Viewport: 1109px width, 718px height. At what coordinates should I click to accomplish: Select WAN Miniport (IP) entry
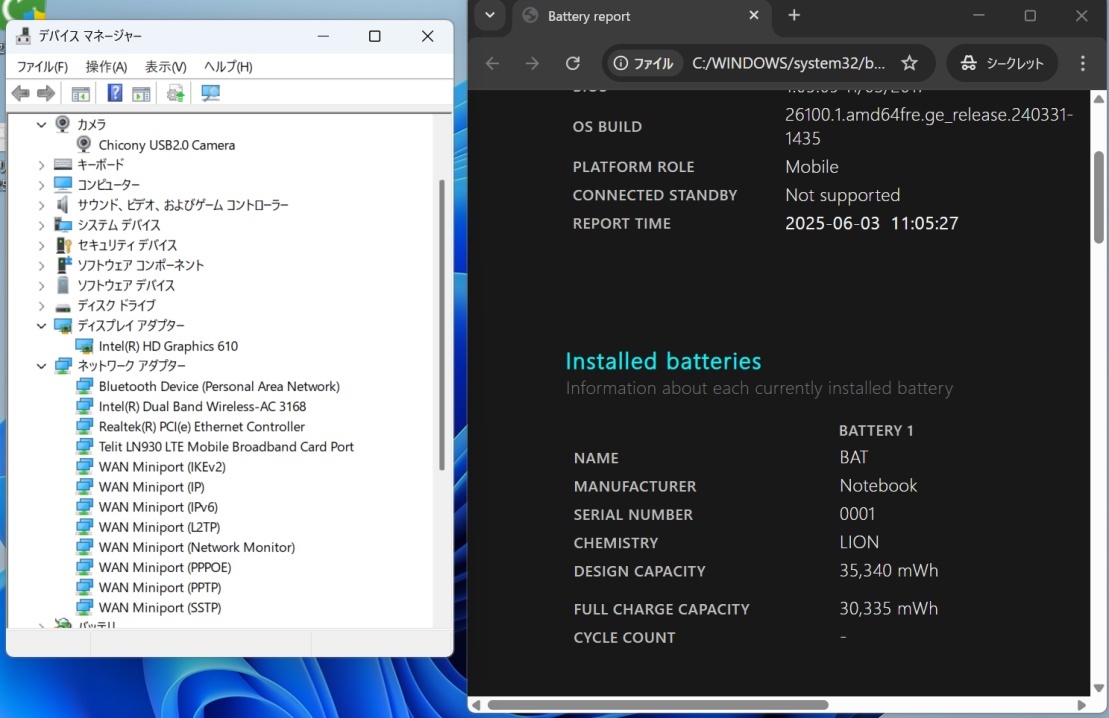(x=151, y=487)
